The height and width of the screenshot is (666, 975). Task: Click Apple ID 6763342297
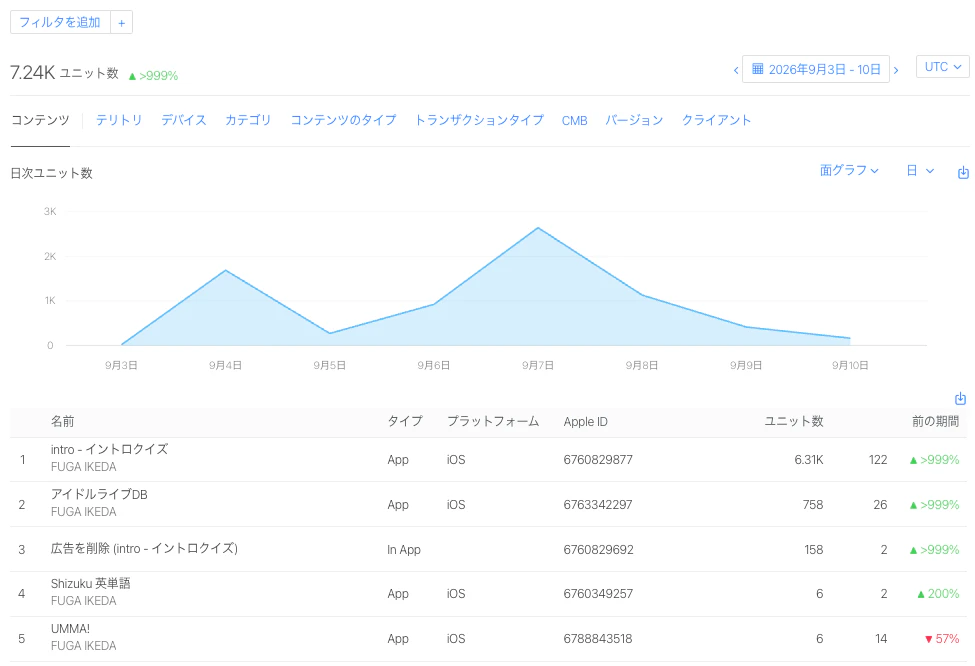[598, 504]
